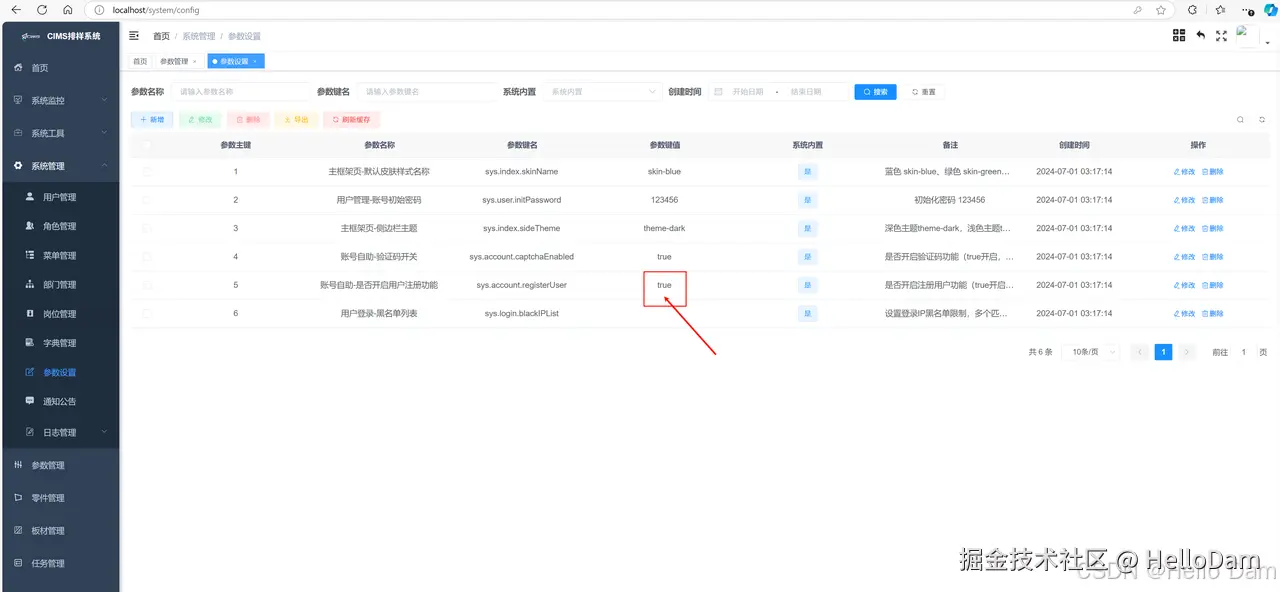Viewport: 1280px width, 592px height.
Task: Open 岗位管理 in sidebar
Action: click(60, 314)
